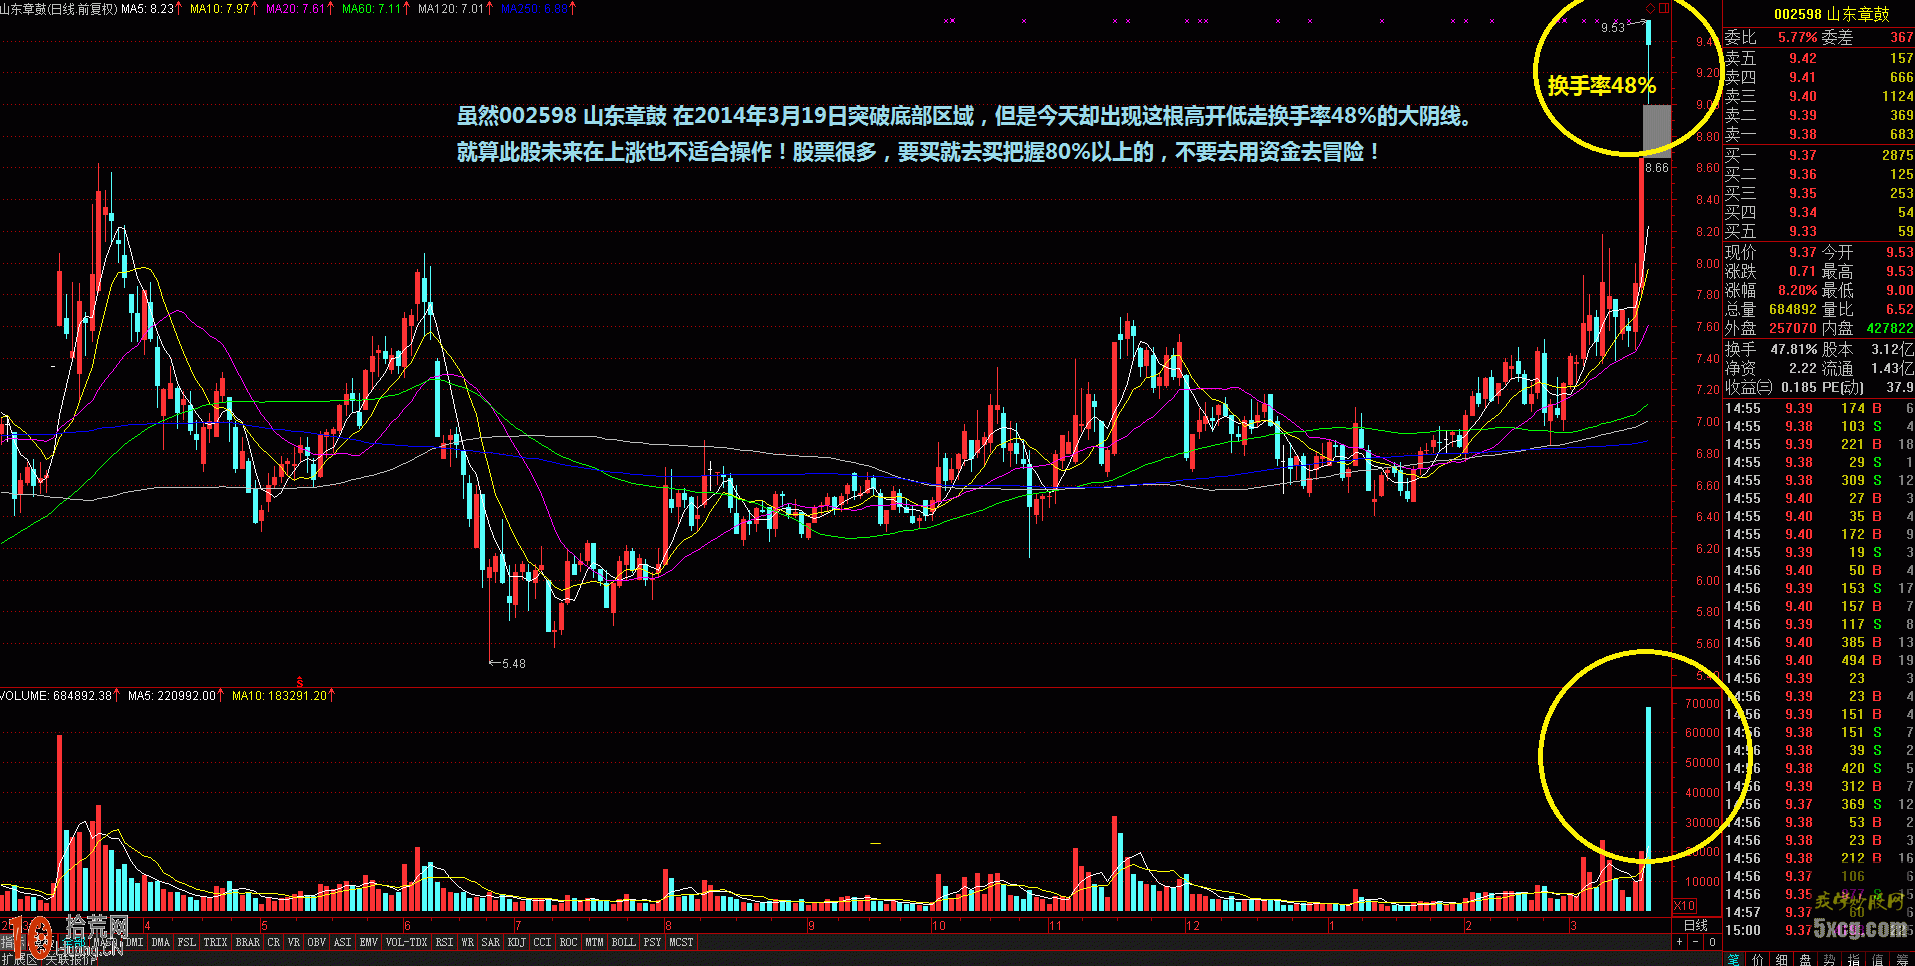This screenshot has height=966, width=1915.
Task: Click the 涨幅 8.20% value
Action: point(1797,290)
